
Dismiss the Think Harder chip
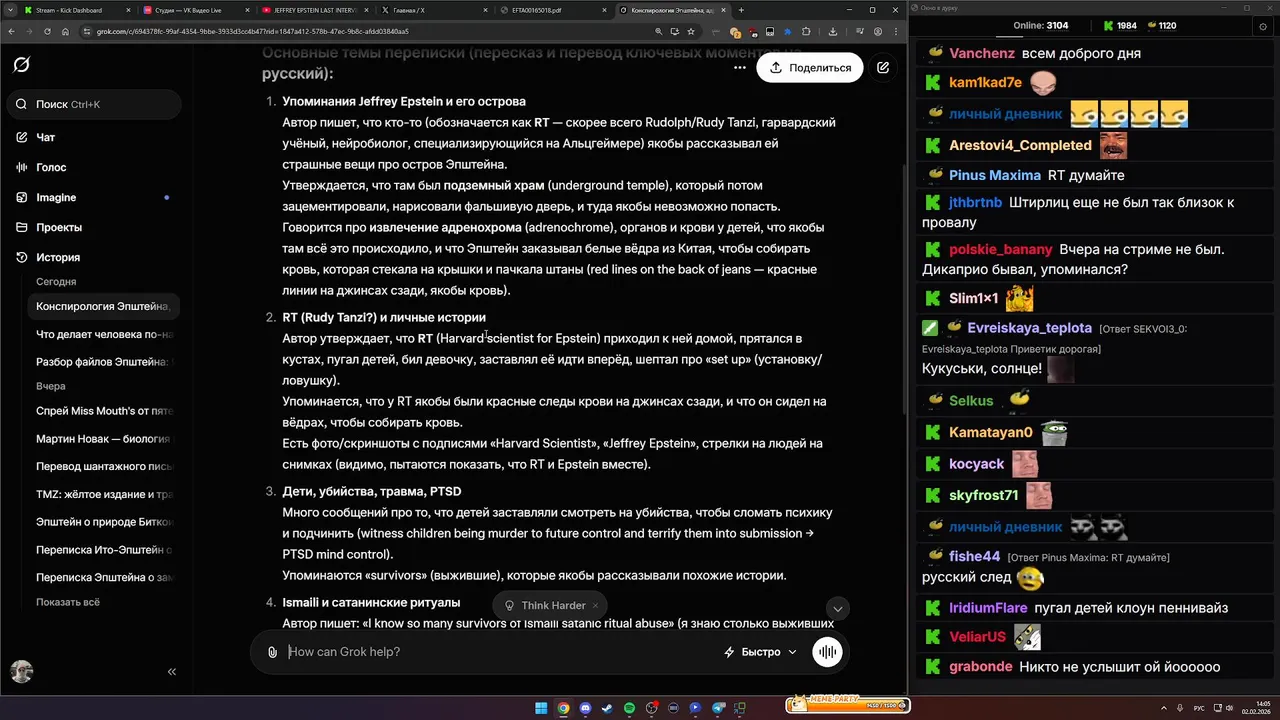595,605
